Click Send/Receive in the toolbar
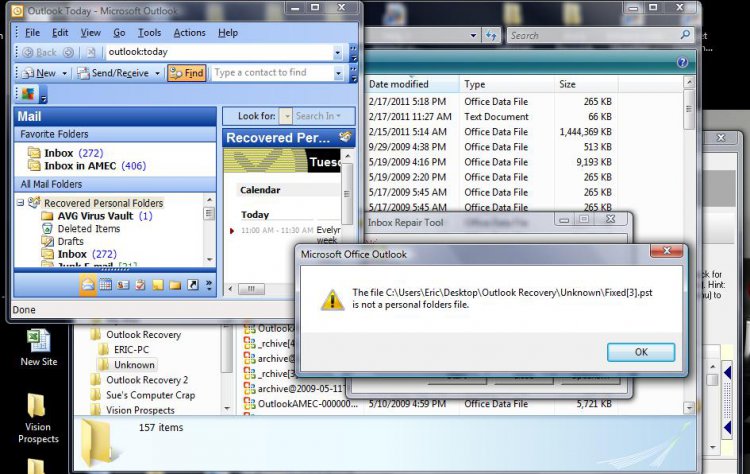 pos(114,73)
